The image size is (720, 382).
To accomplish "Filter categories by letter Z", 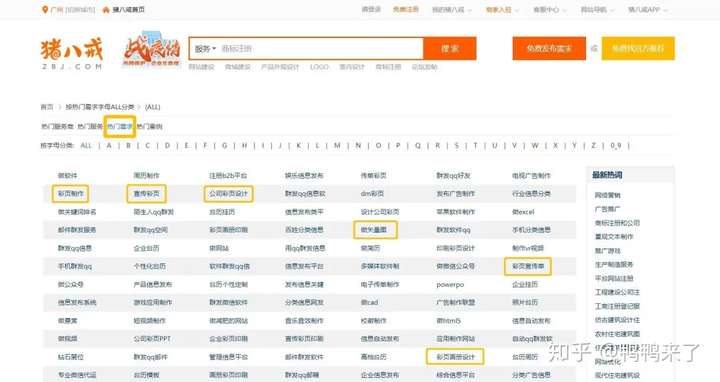I will (593, 146).
